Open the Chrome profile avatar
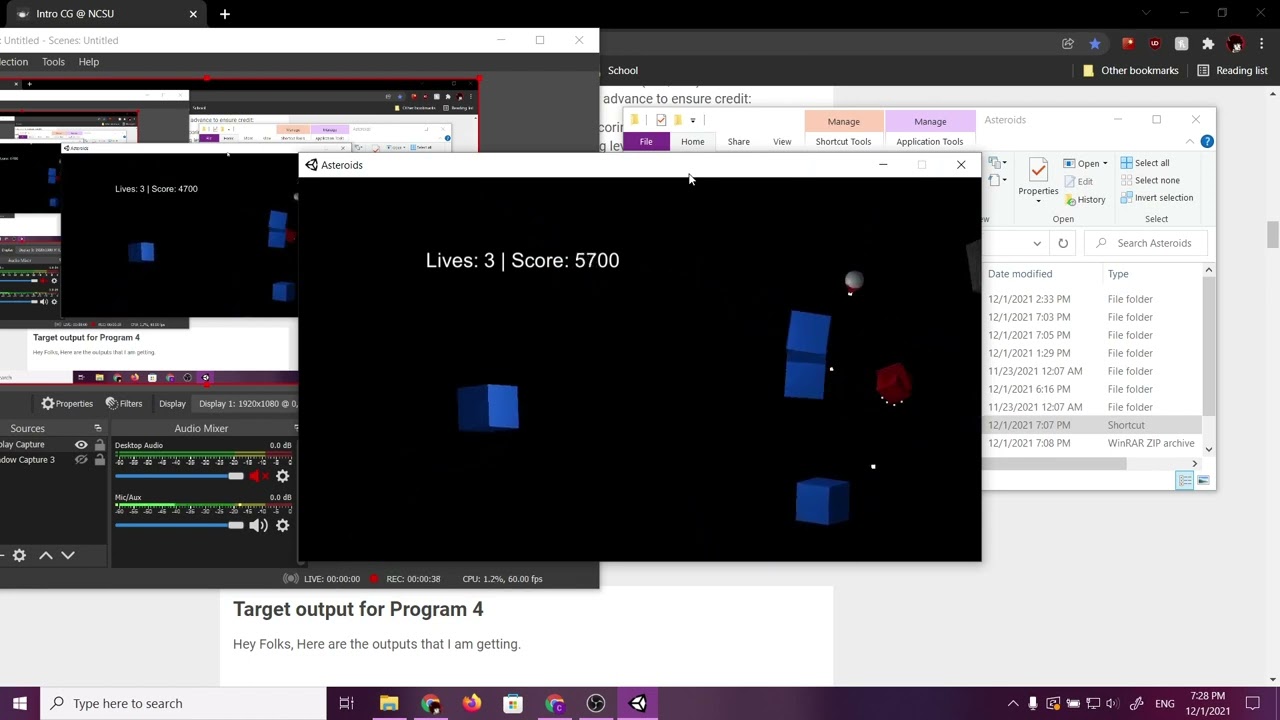Viewport: 1280px width, 720px height. coord(1235,44)
